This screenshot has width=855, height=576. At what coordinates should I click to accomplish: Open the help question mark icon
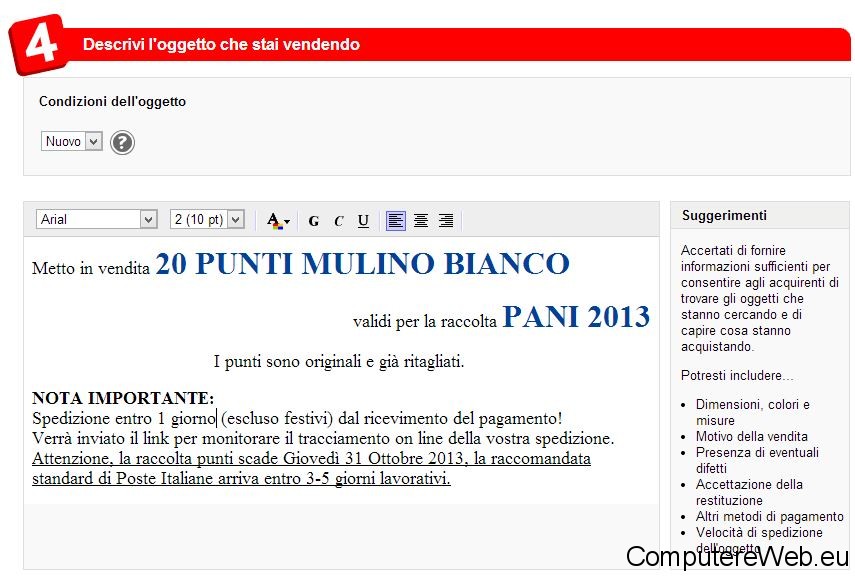pyautogui.click(x=122, y=143)
